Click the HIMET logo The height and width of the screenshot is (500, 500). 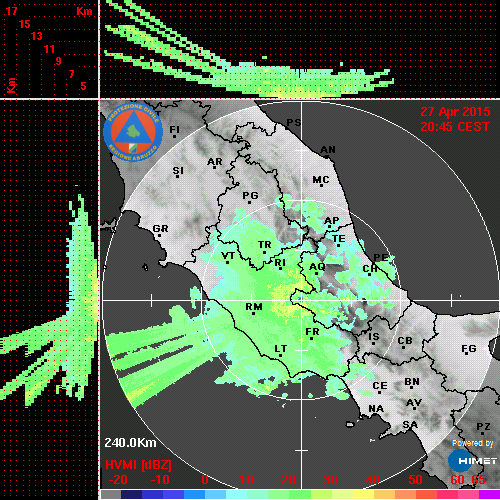point(473,461)
